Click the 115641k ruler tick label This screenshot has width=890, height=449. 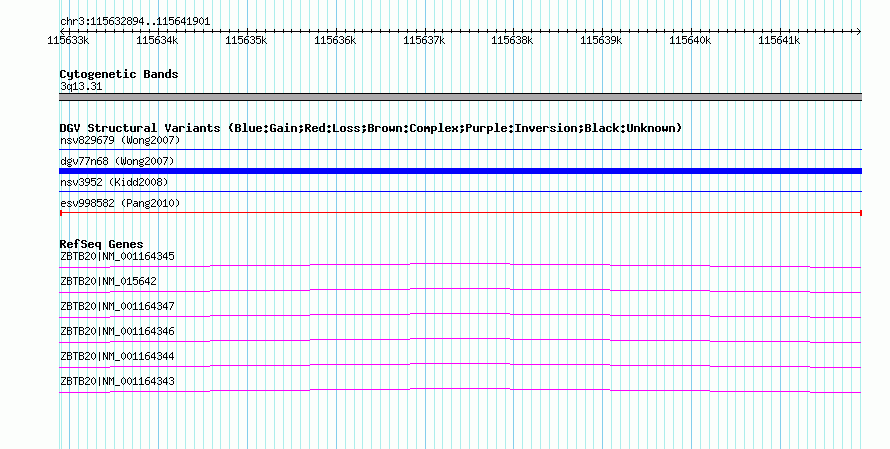point(779,40)
